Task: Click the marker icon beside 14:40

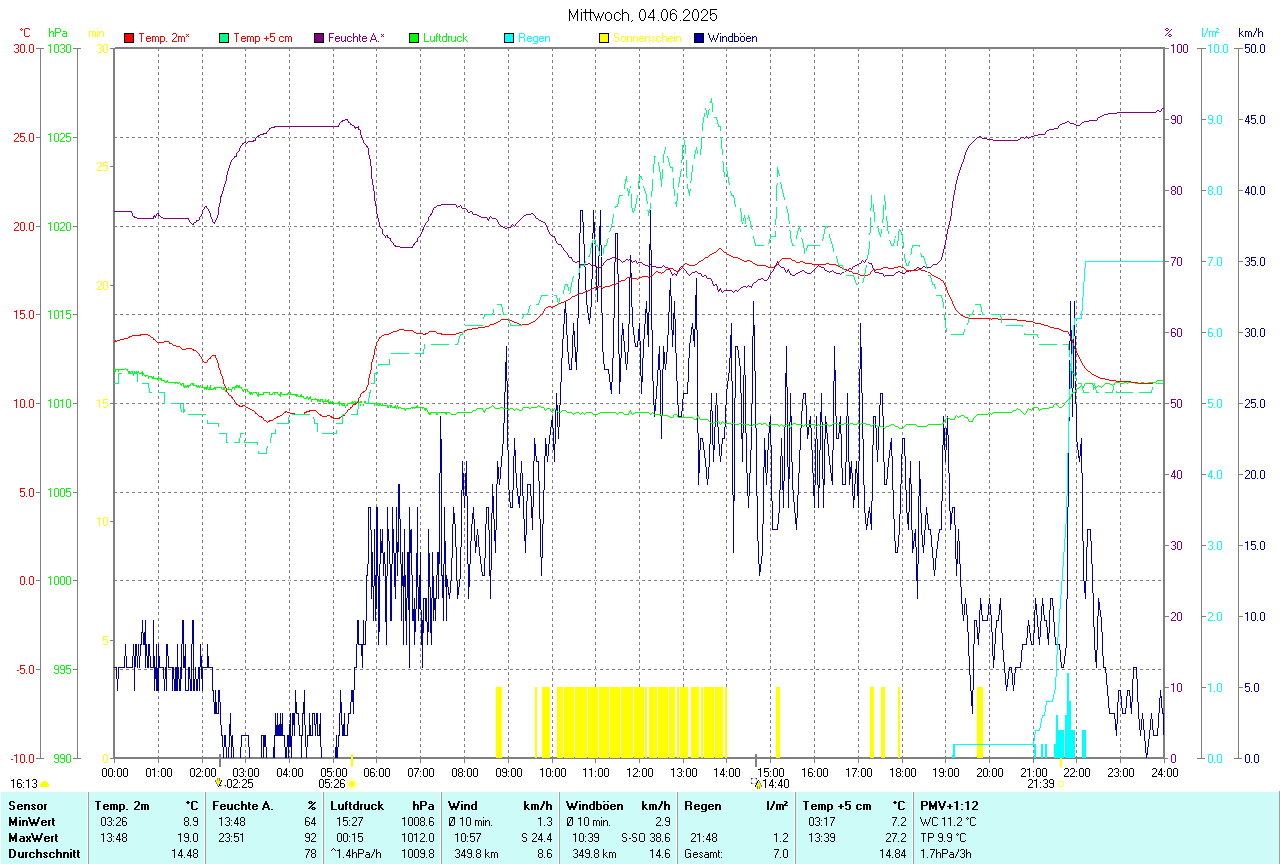Action: tap(758, 784)
